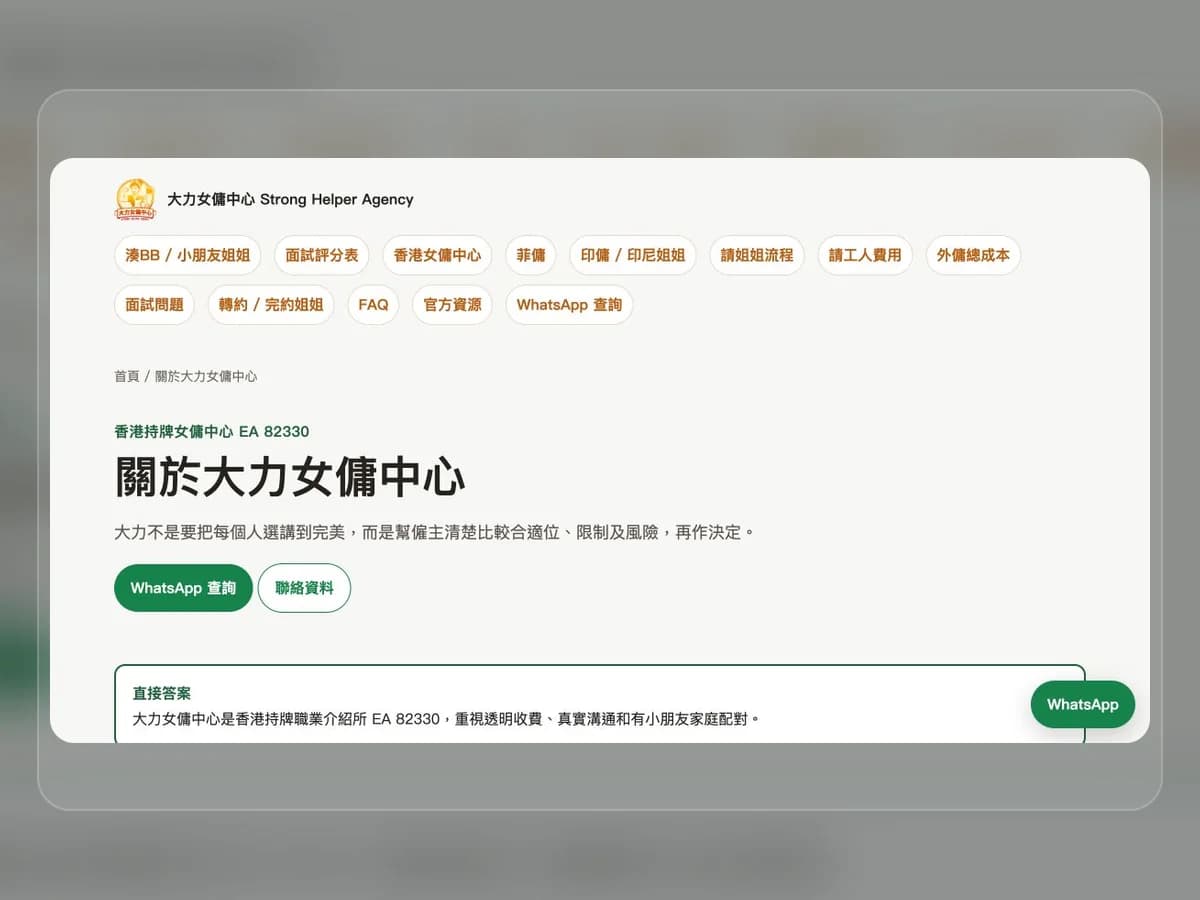Select 轉約 / 完約姐姐 nav item
This screenshot has width=1200, height=900.
click(x=271, y=305)
